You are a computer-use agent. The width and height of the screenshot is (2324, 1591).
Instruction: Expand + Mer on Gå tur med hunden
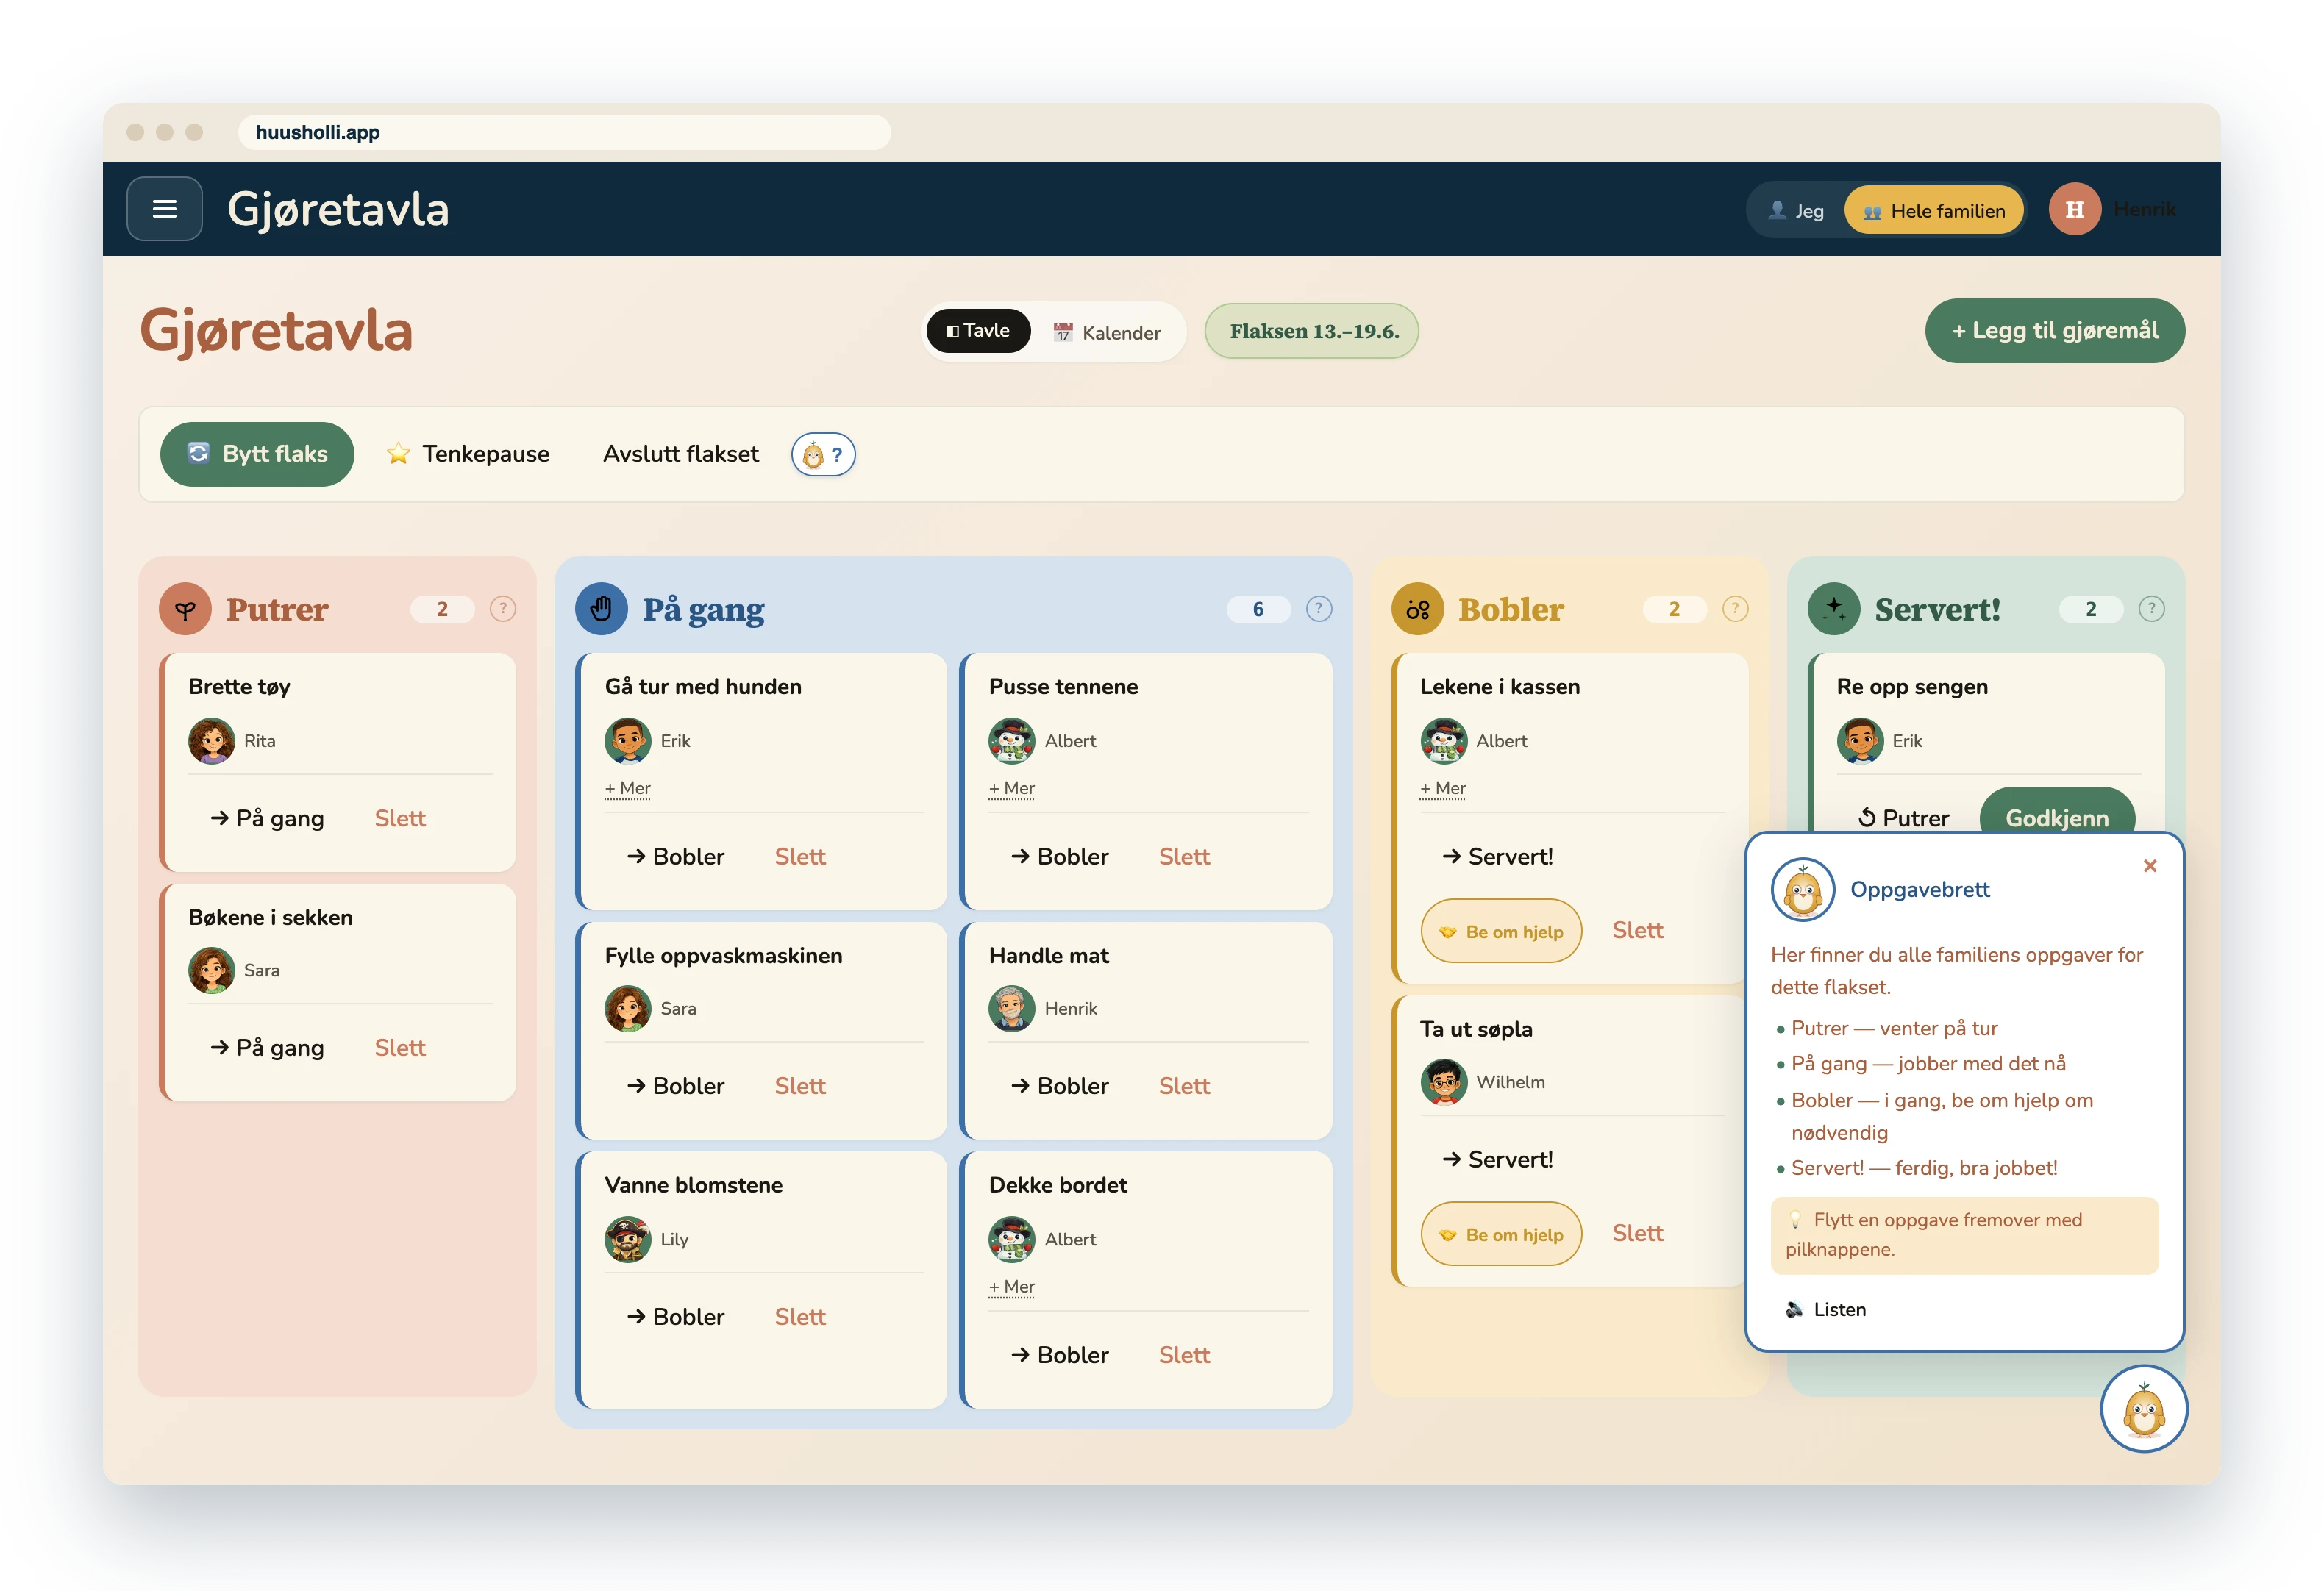(x=627, y=788)
